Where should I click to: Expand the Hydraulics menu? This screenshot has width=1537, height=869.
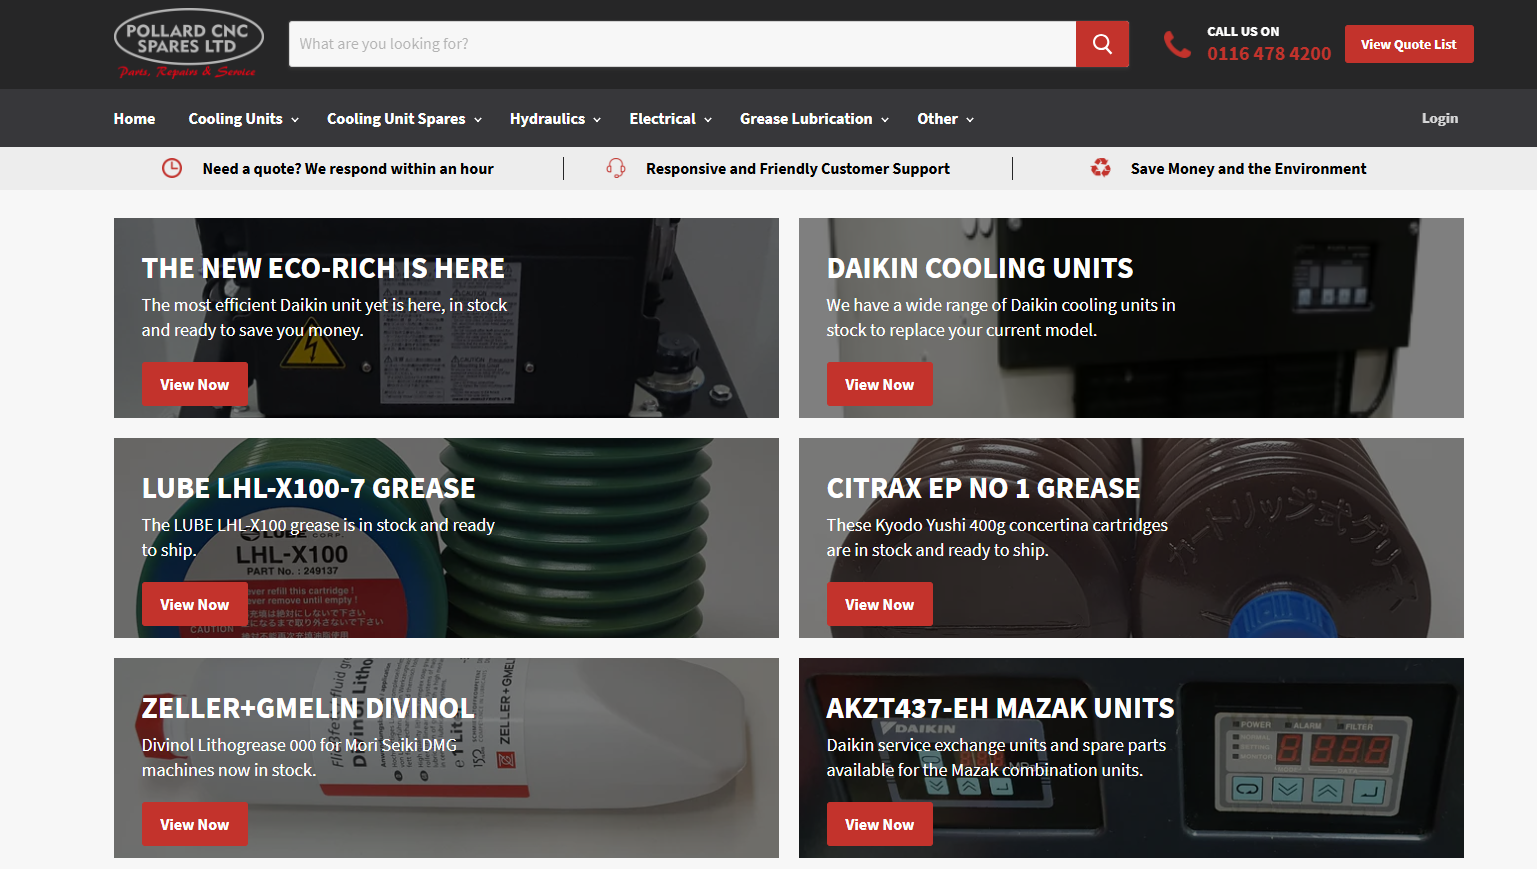click(555, 119)
